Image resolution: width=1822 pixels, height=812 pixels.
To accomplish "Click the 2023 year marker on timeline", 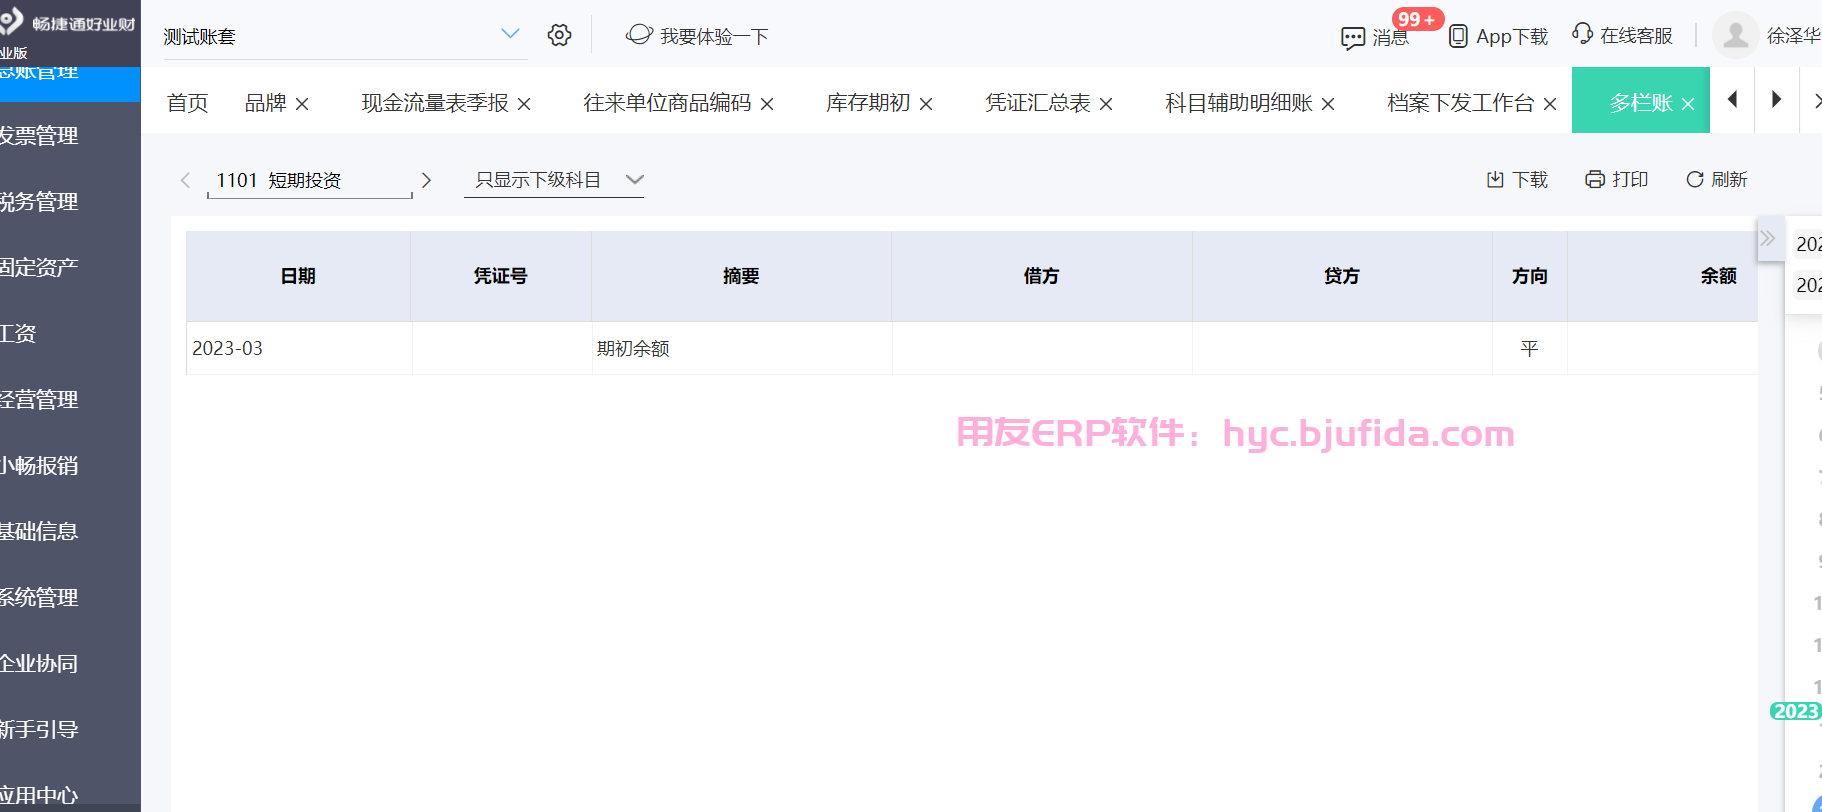I will tap(1795, 711).
